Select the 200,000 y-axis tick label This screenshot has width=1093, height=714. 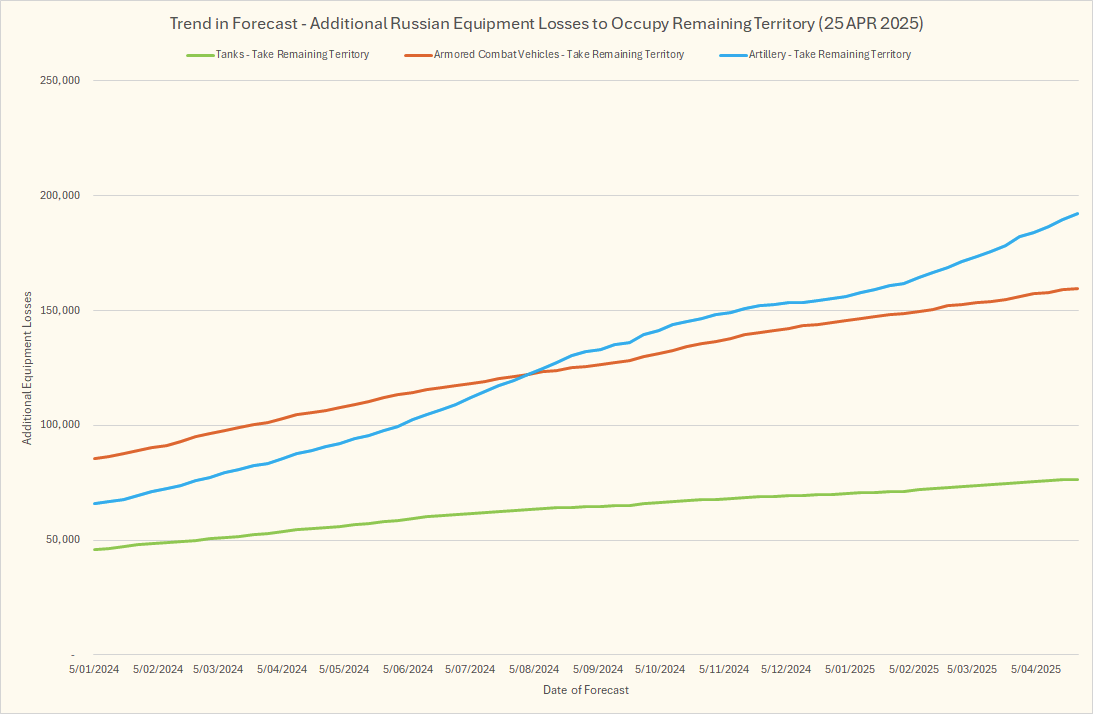coord(60,196)
